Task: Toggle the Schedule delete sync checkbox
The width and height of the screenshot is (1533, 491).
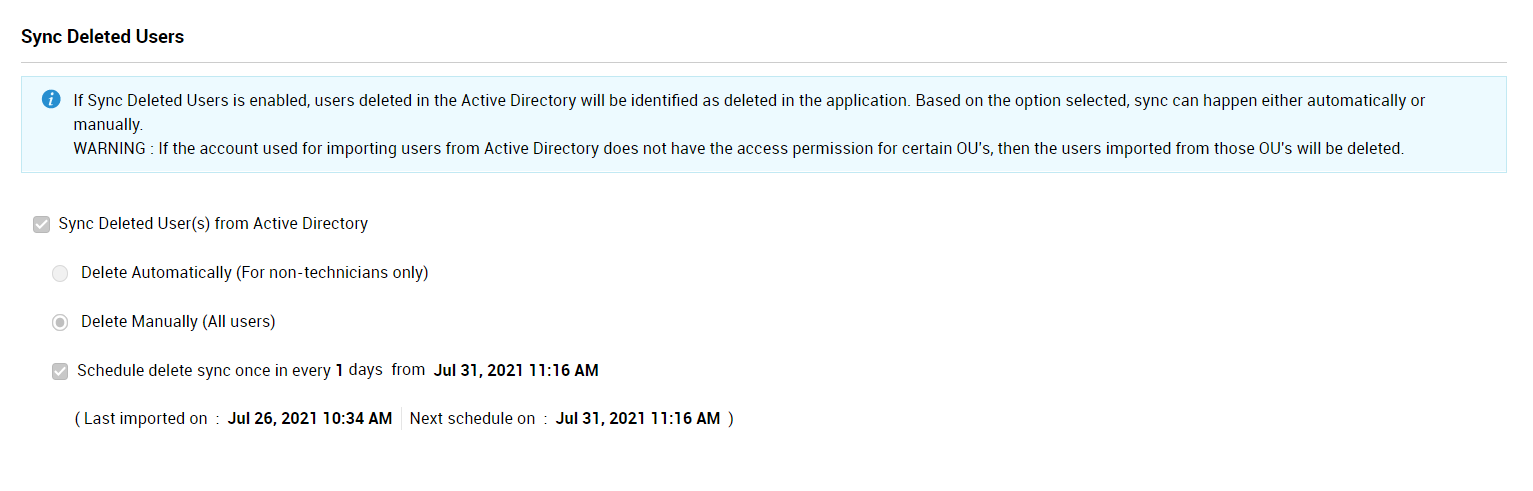Action: [x=60, y=371]
